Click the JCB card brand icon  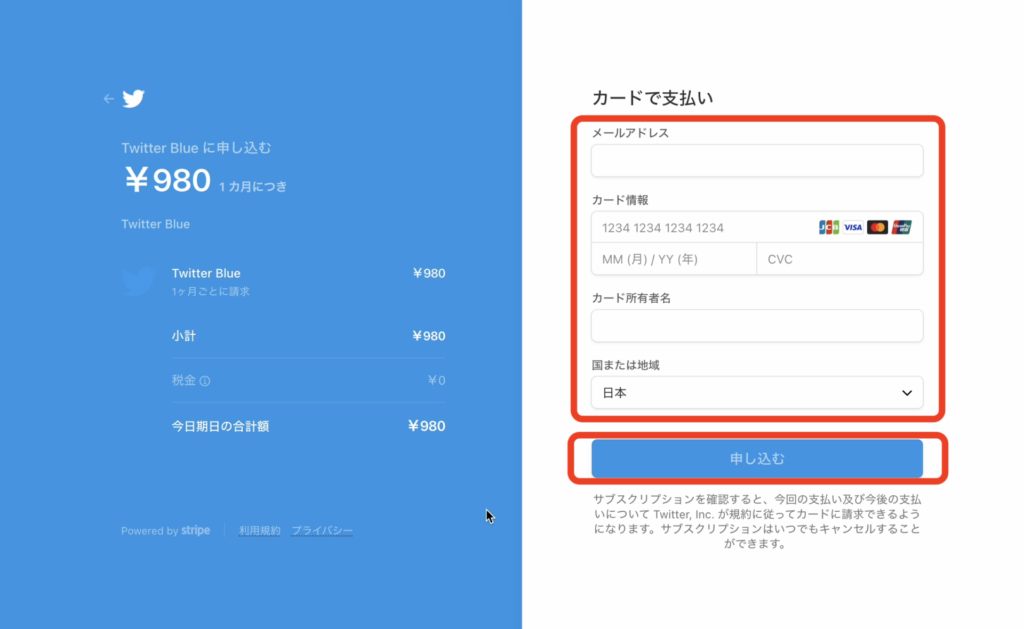click(x=829, y=227)
